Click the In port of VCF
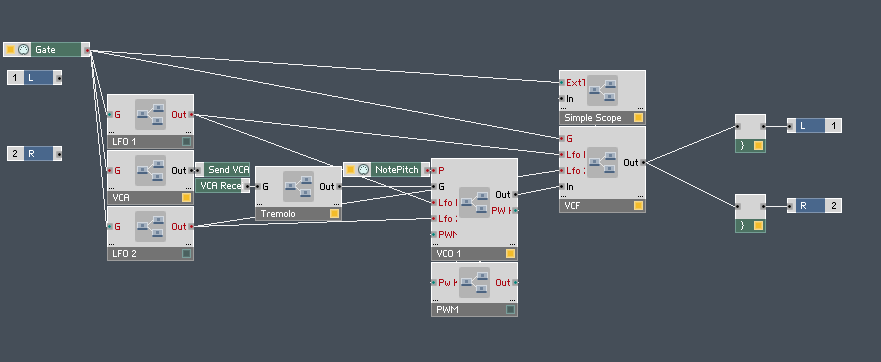Screen dimensions: 881x362 [562, 187]
